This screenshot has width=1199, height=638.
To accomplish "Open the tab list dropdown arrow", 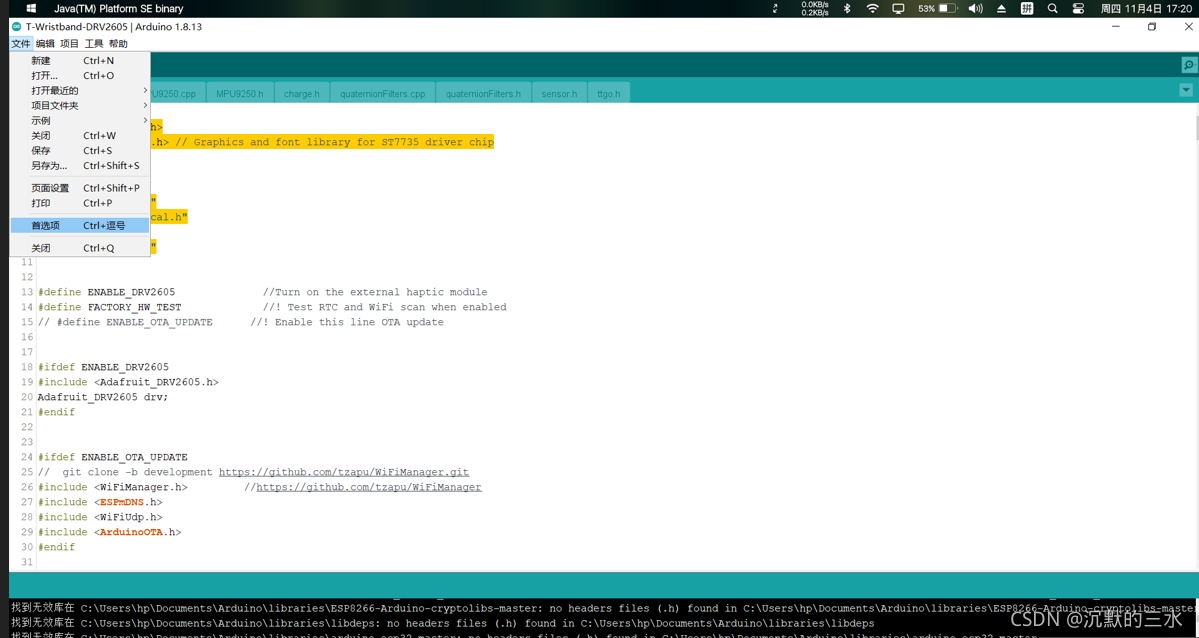I will point(1186,90).
